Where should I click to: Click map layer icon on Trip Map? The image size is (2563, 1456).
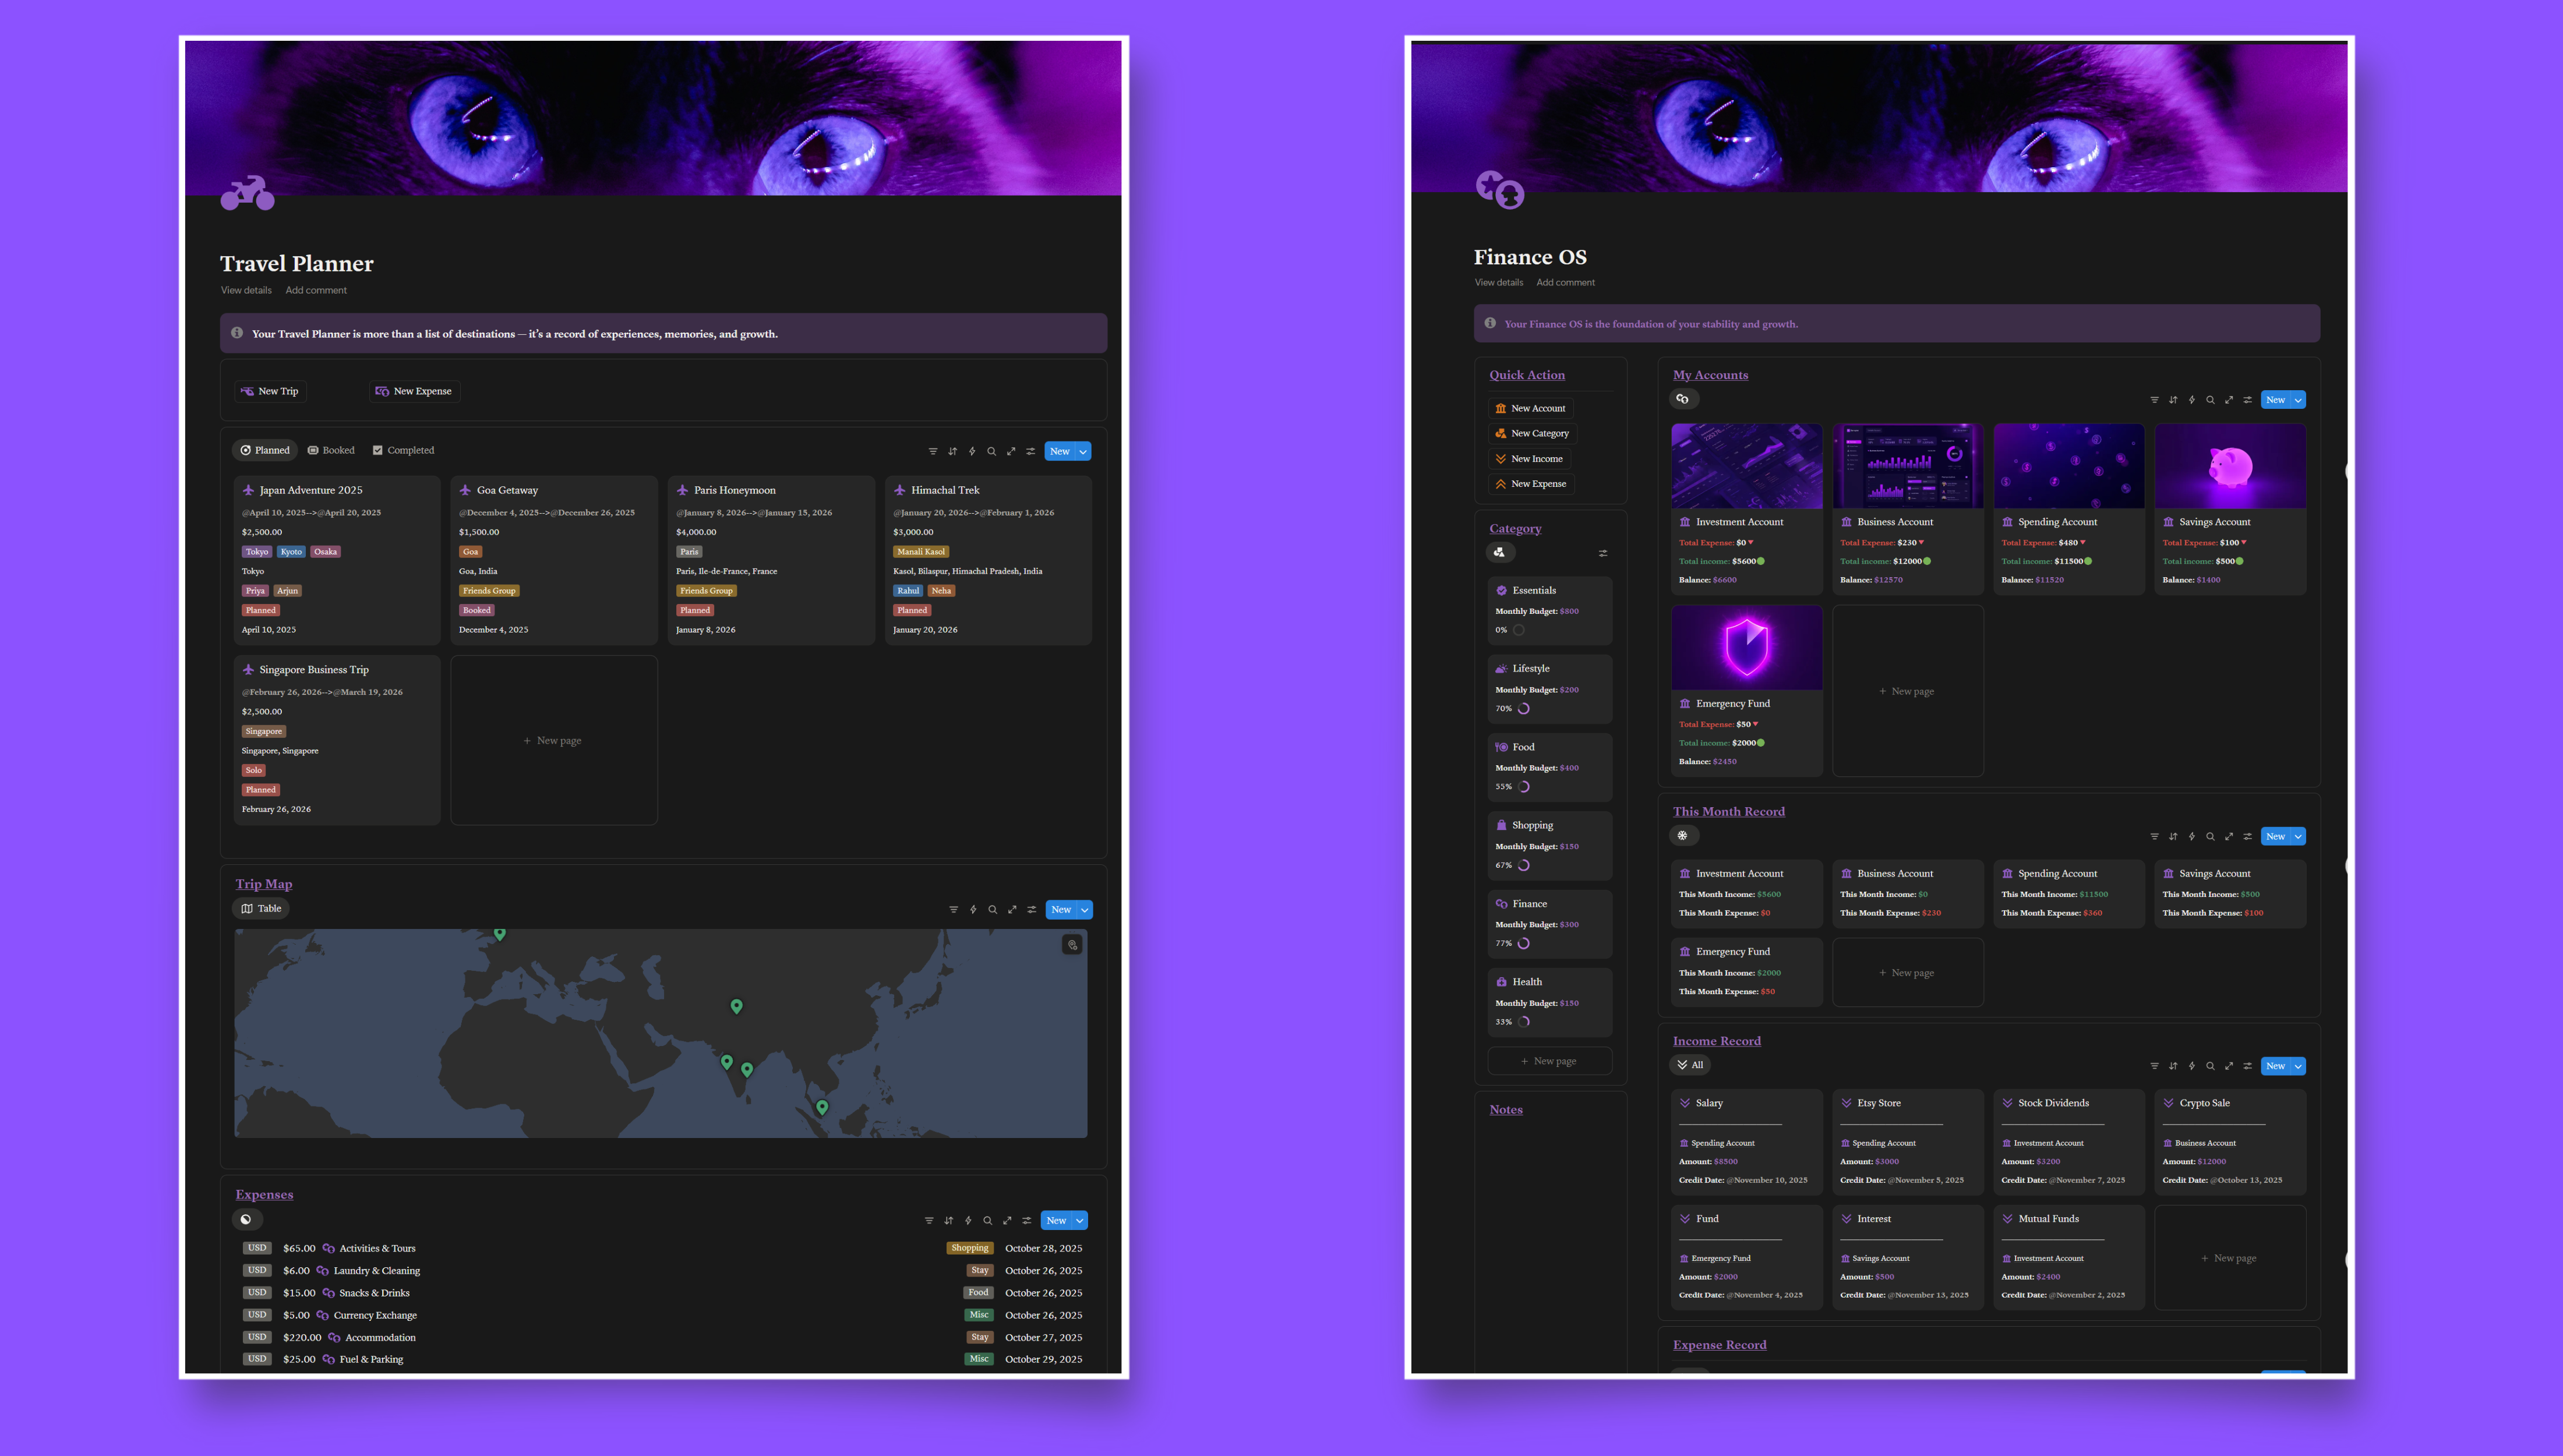point(1072,945)
